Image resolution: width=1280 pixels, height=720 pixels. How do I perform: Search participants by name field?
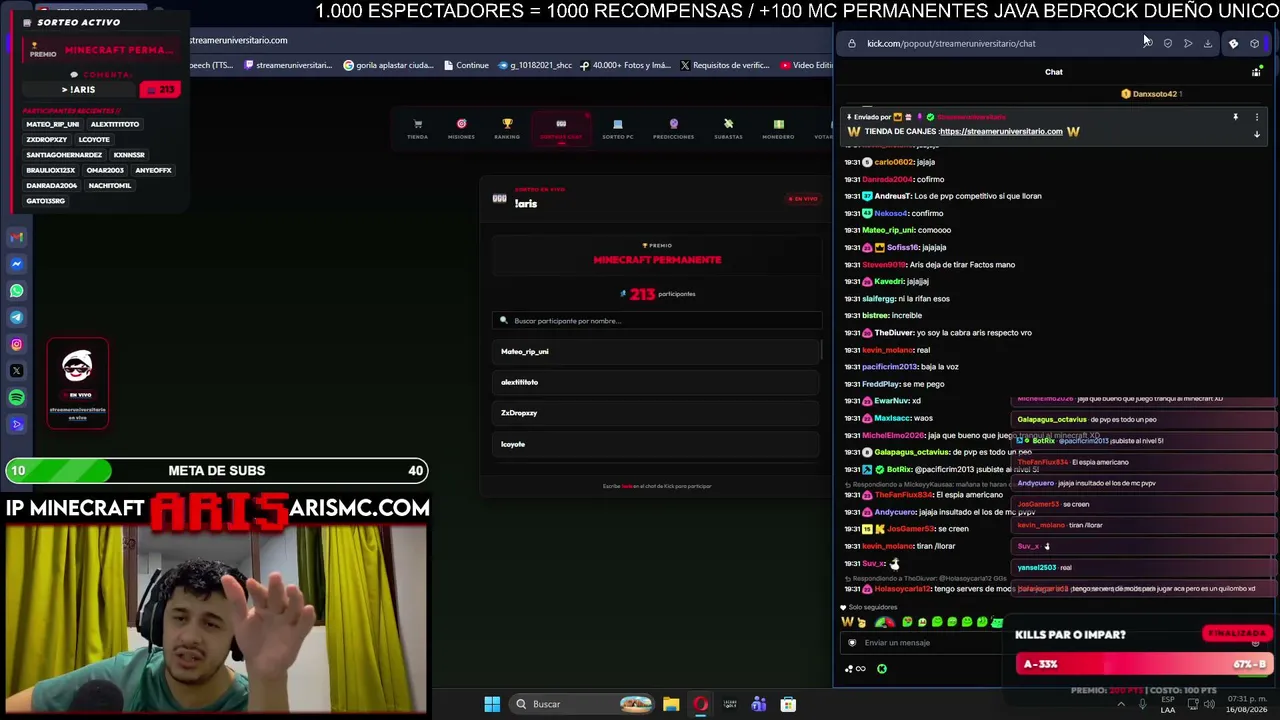657,321
